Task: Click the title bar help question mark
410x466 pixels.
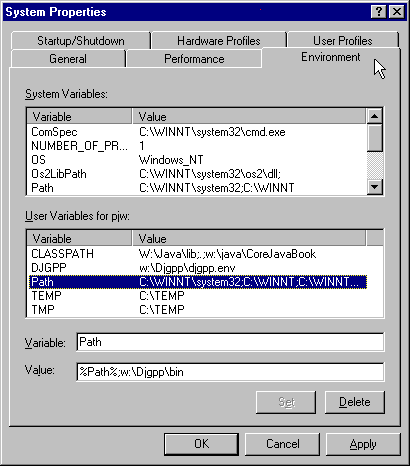Action: (x=378, y=12)
